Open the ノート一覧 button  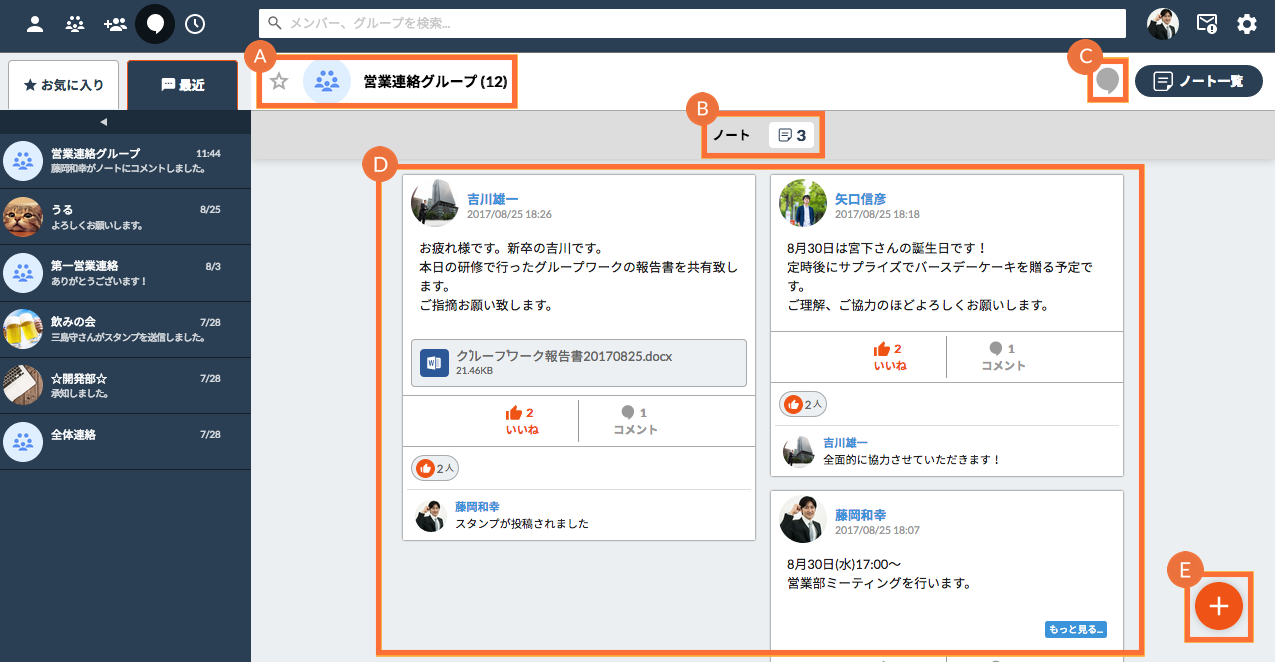coord(1199,82)
